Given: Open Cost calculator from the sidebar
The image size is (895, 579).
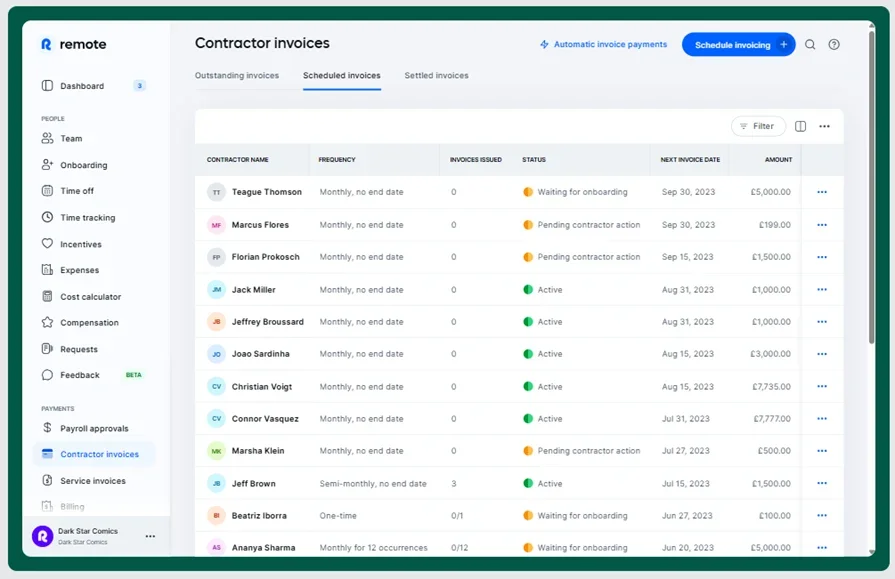Looking at the screenshot, I should [90, 297].
